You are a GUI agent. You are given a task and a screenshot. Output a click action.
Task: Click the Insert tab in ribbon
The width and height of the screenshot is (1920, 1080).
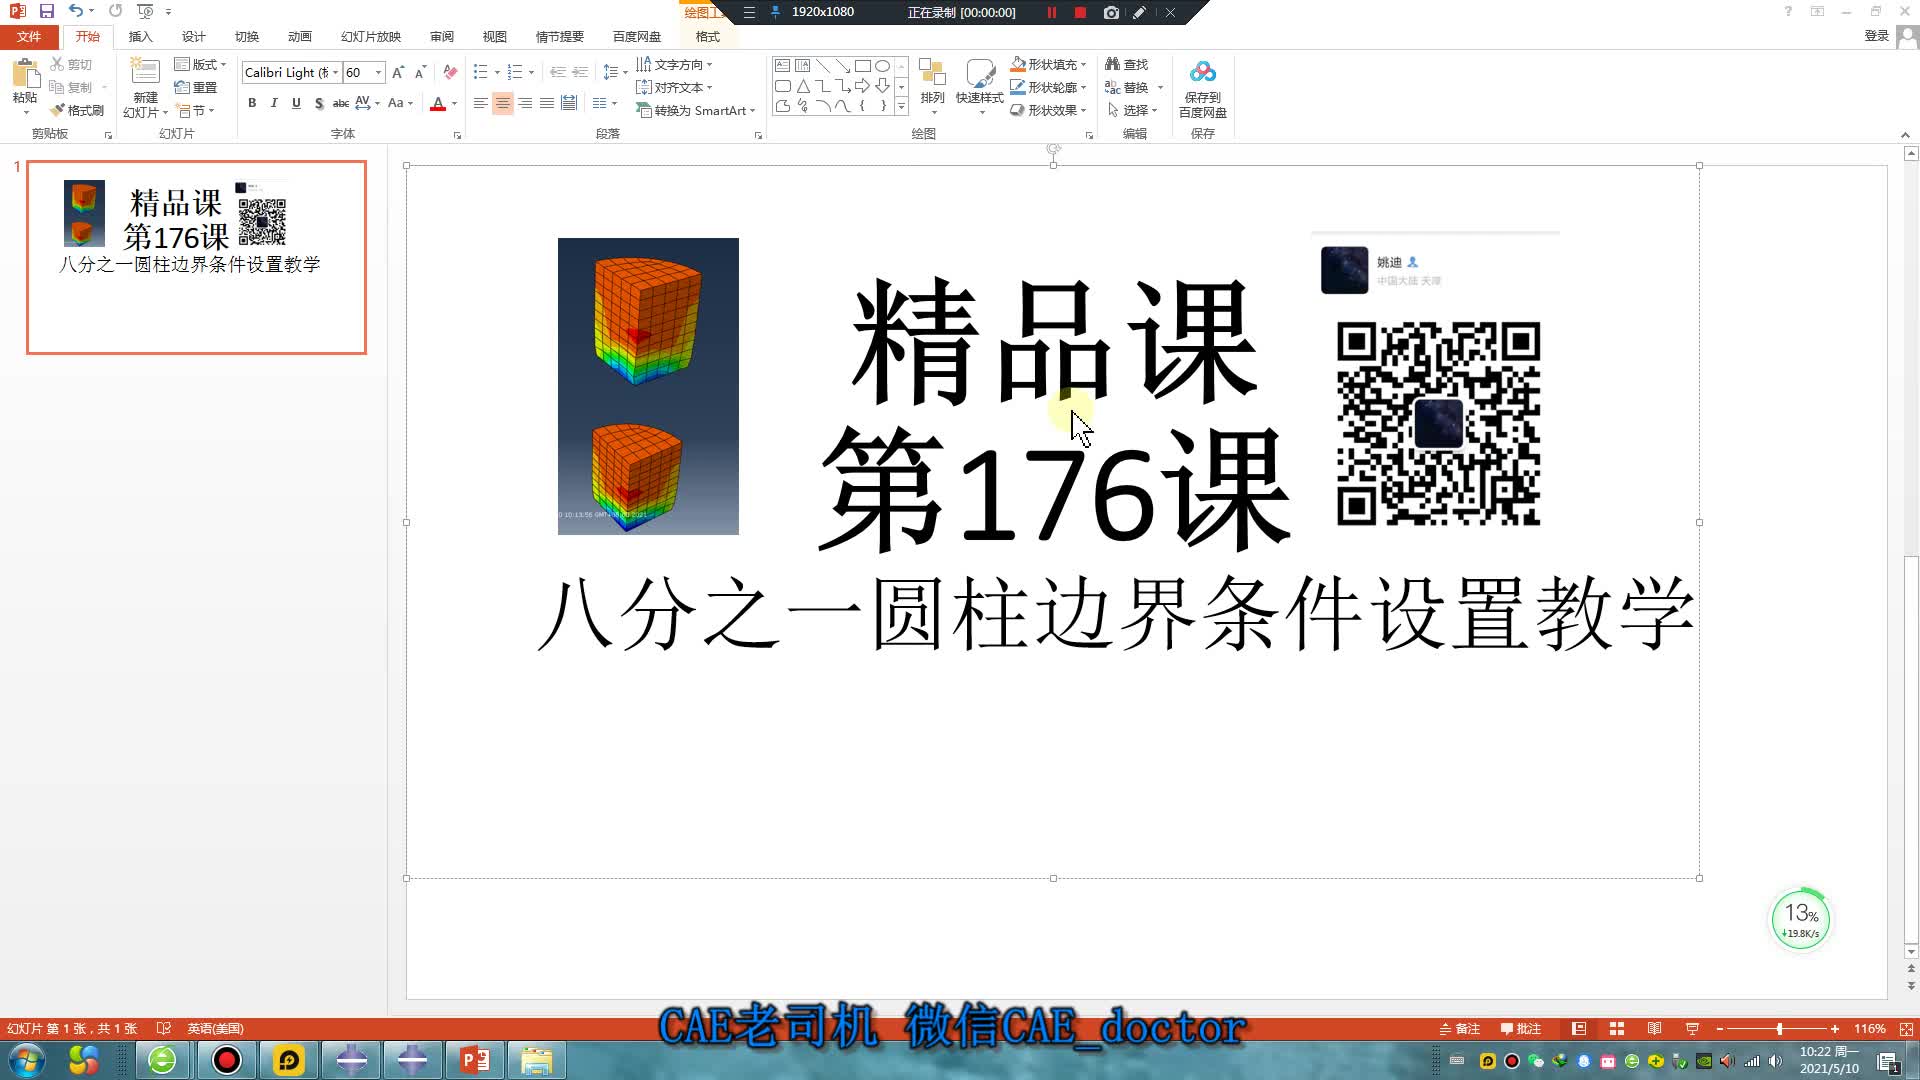pyautogui.click(x=141, y=36)
